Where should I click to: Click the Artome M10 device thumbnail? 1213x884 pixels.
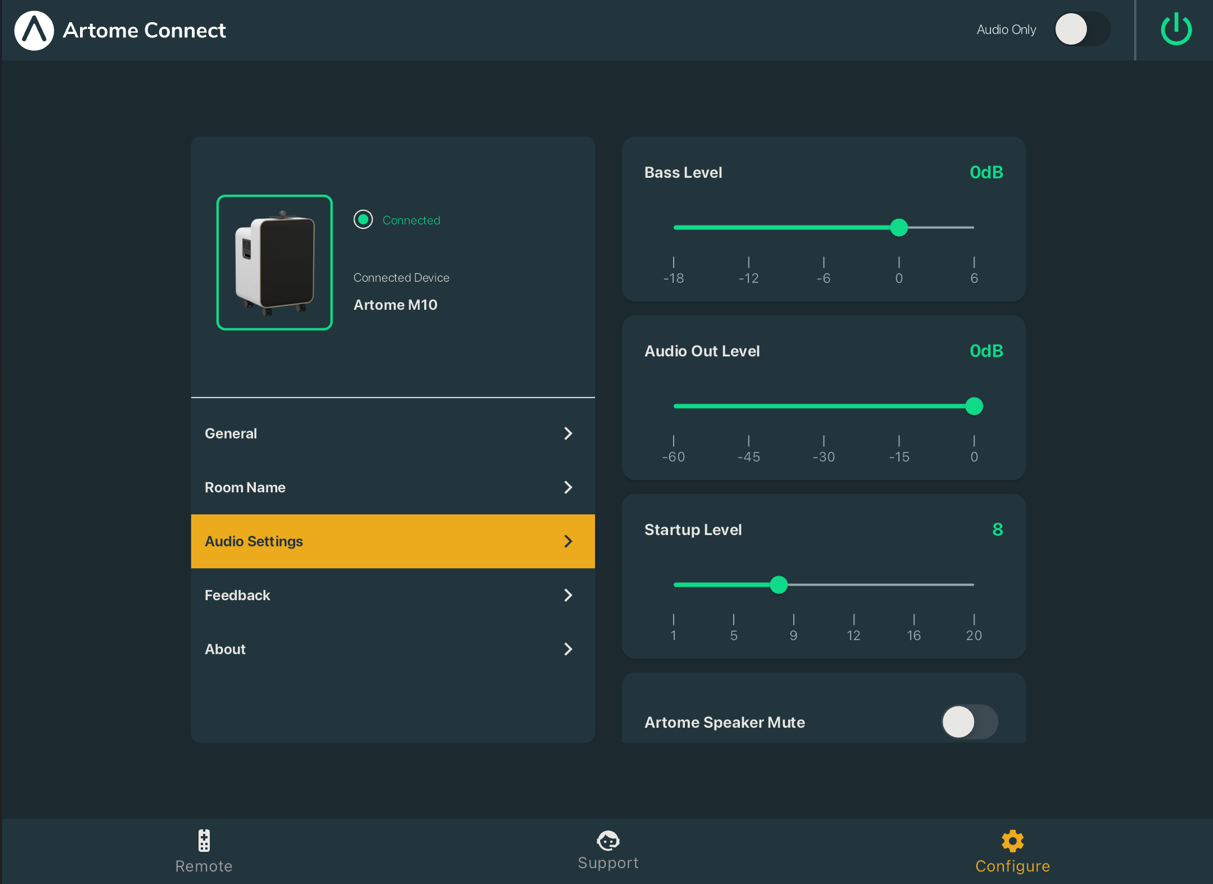click(x=275, y=262)
